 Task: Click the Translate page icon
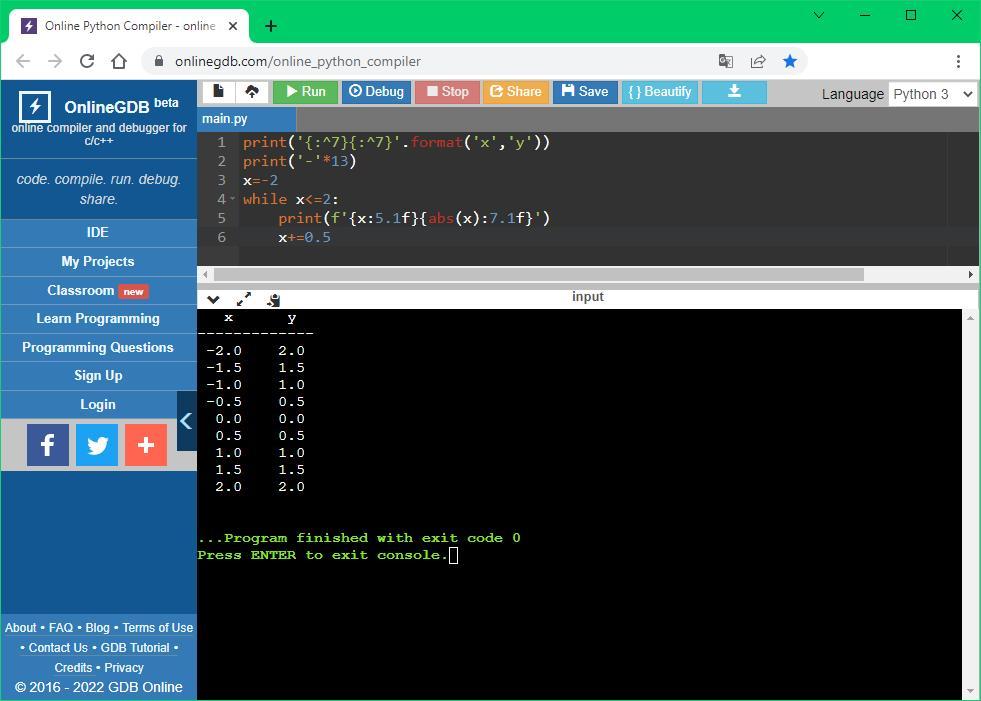tap(726, 61)
